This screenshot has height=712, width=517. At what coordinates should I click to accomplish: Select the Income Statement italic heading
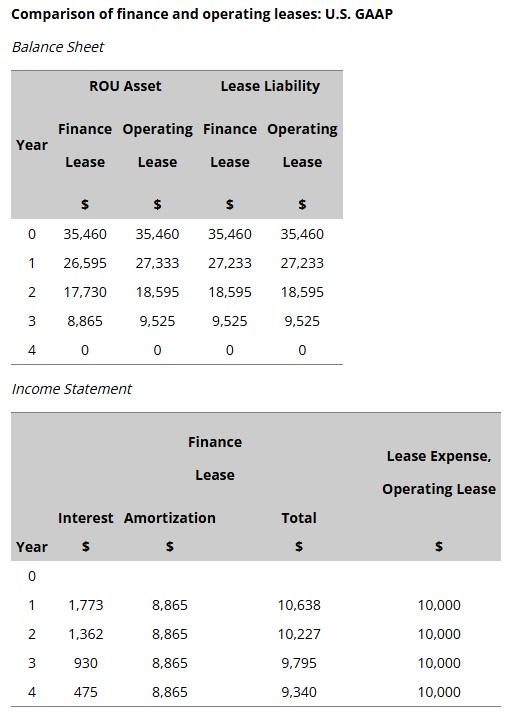[x=72, y=389]
